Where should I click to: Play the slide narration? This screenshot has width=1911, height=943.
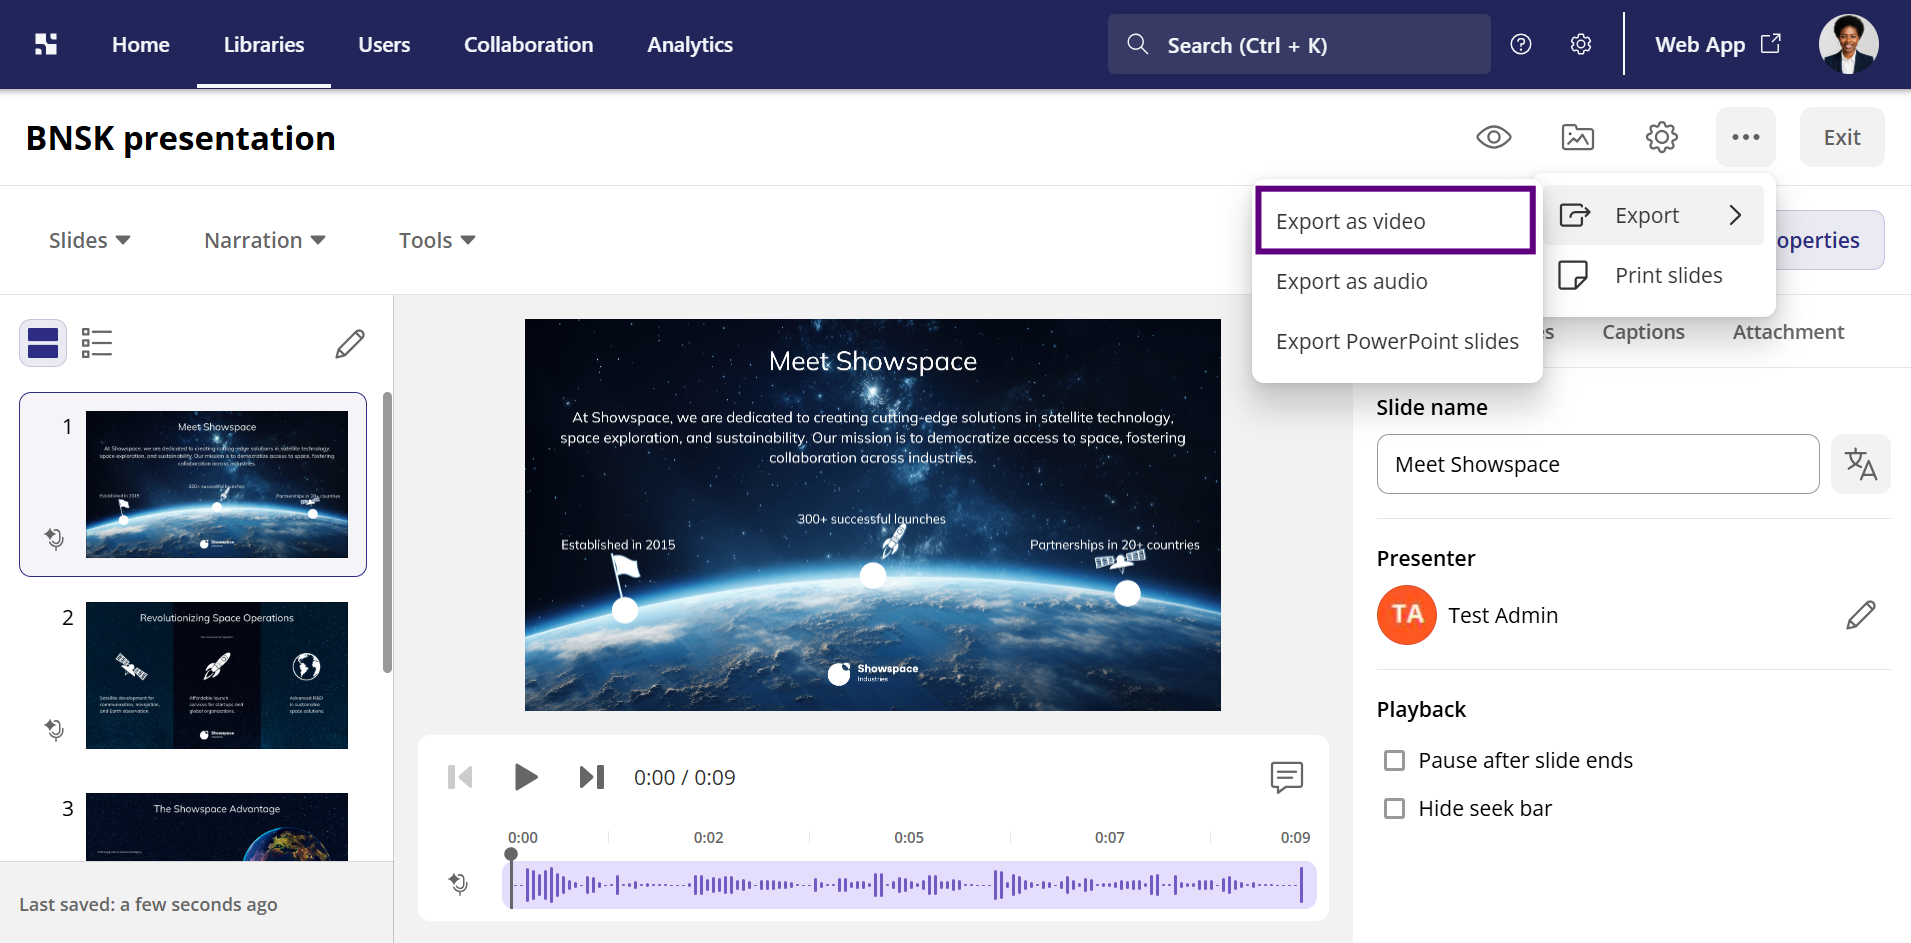click(526, 777)
